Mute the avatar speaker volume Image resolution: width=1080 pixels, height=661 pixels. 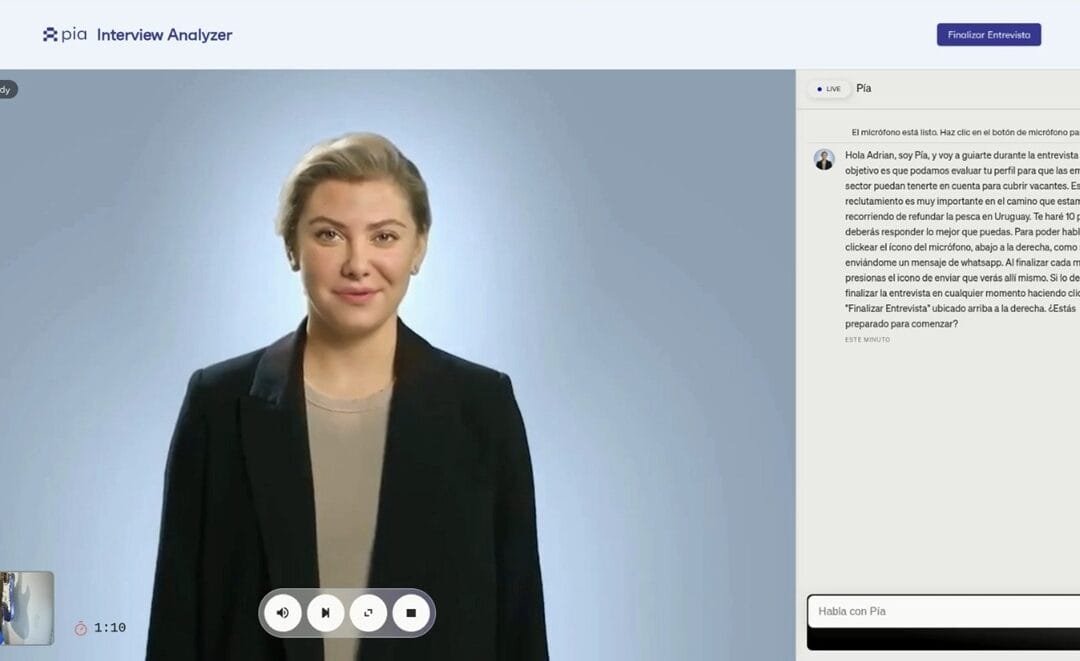pyautogui.click(x=283, y=613)
